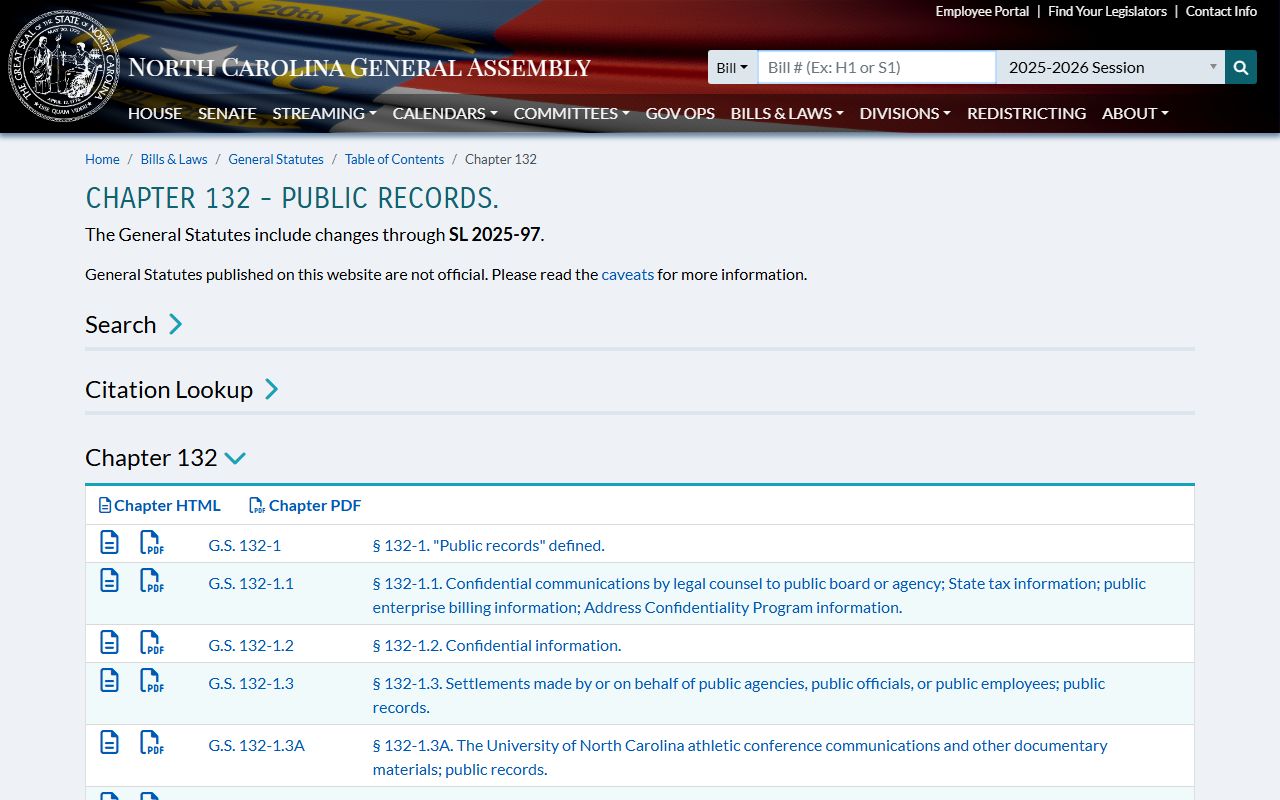
Task: Open the G.S. 132-1.3A citation link
Action: (x=256, y=745)
